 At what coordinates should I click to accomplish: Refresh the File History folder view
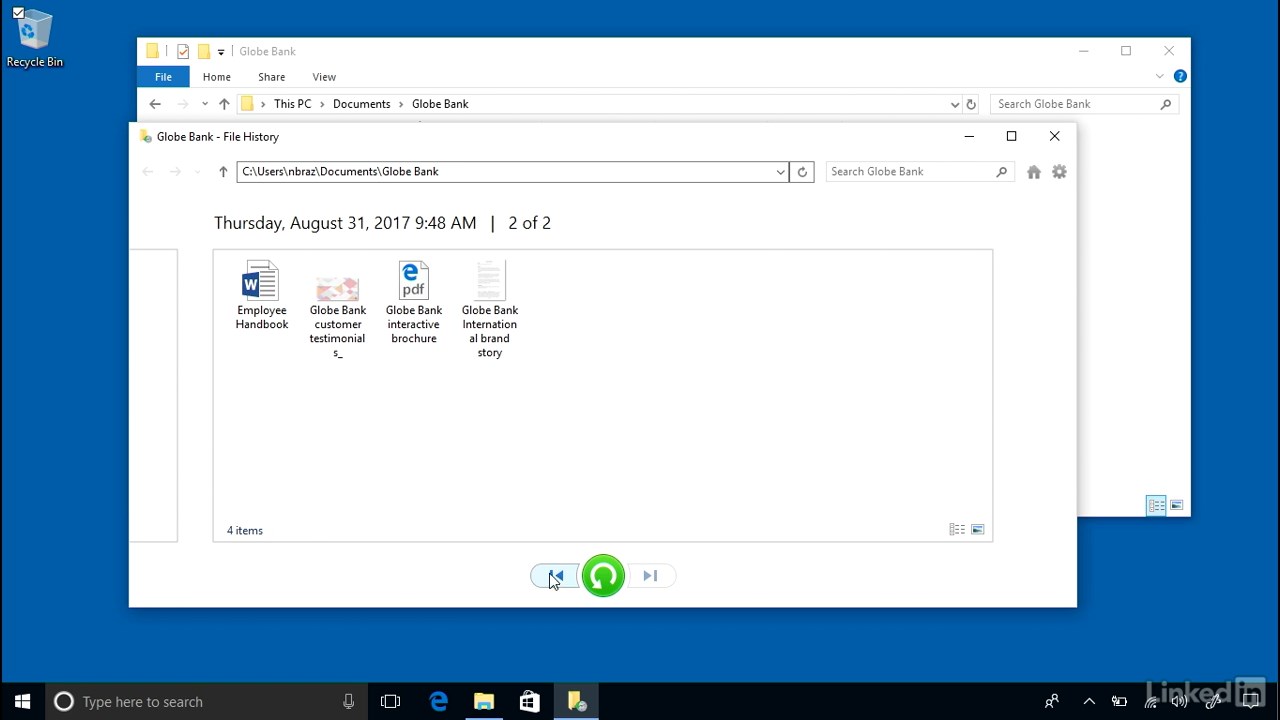(802, 172)
